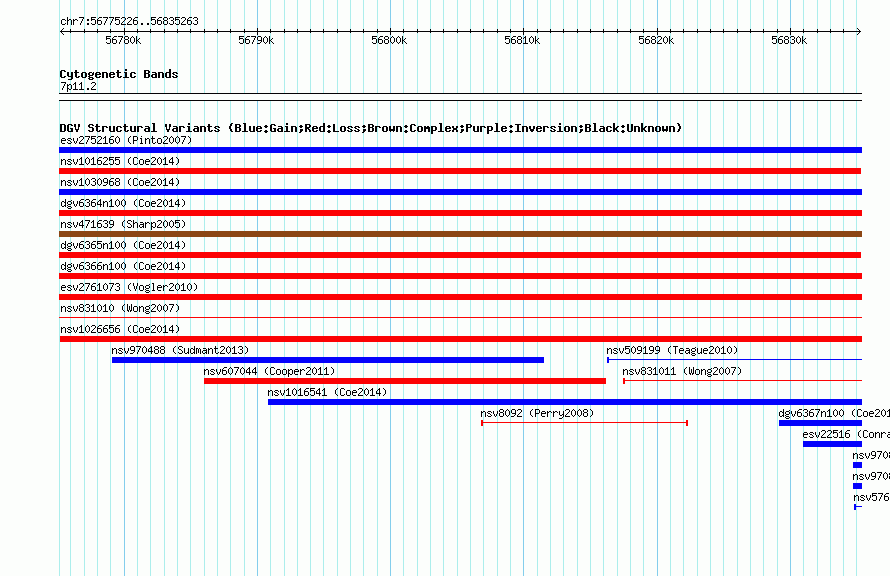Select the blue bar beneath esv22516
Screen dimensions: 890x576
coord(832,444)
